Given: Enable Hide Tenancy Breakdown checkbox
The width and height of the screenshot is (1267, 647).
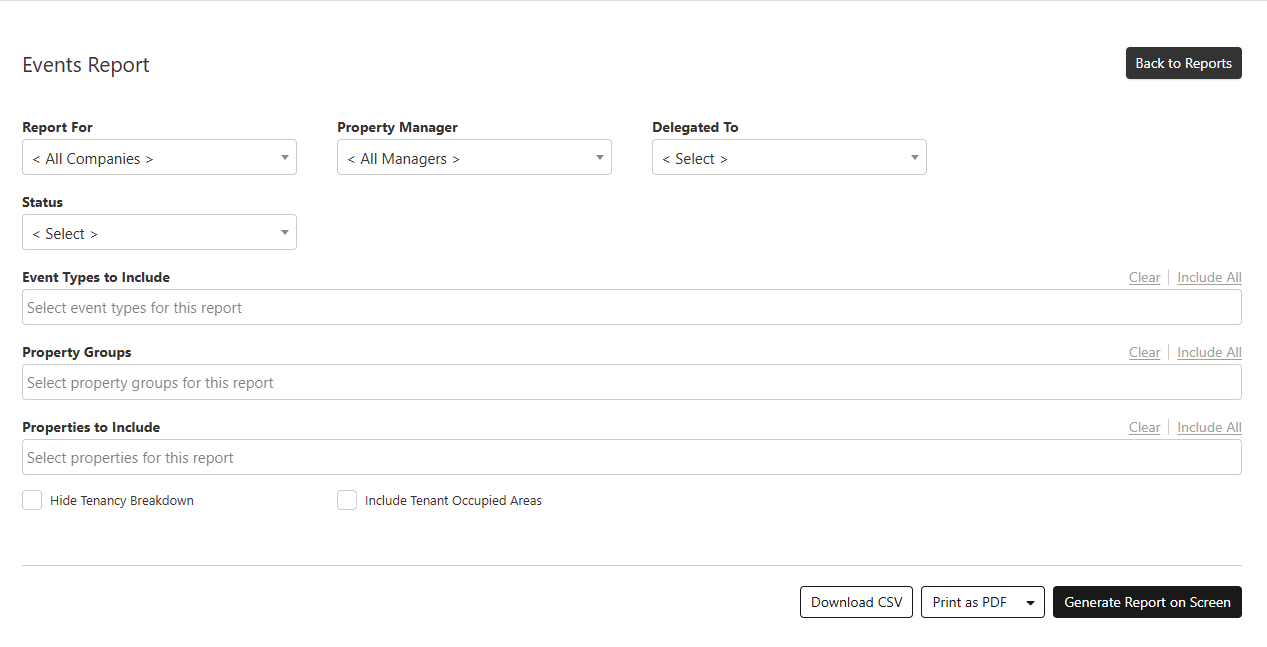Looking at the screenshot, I should 32,501.
